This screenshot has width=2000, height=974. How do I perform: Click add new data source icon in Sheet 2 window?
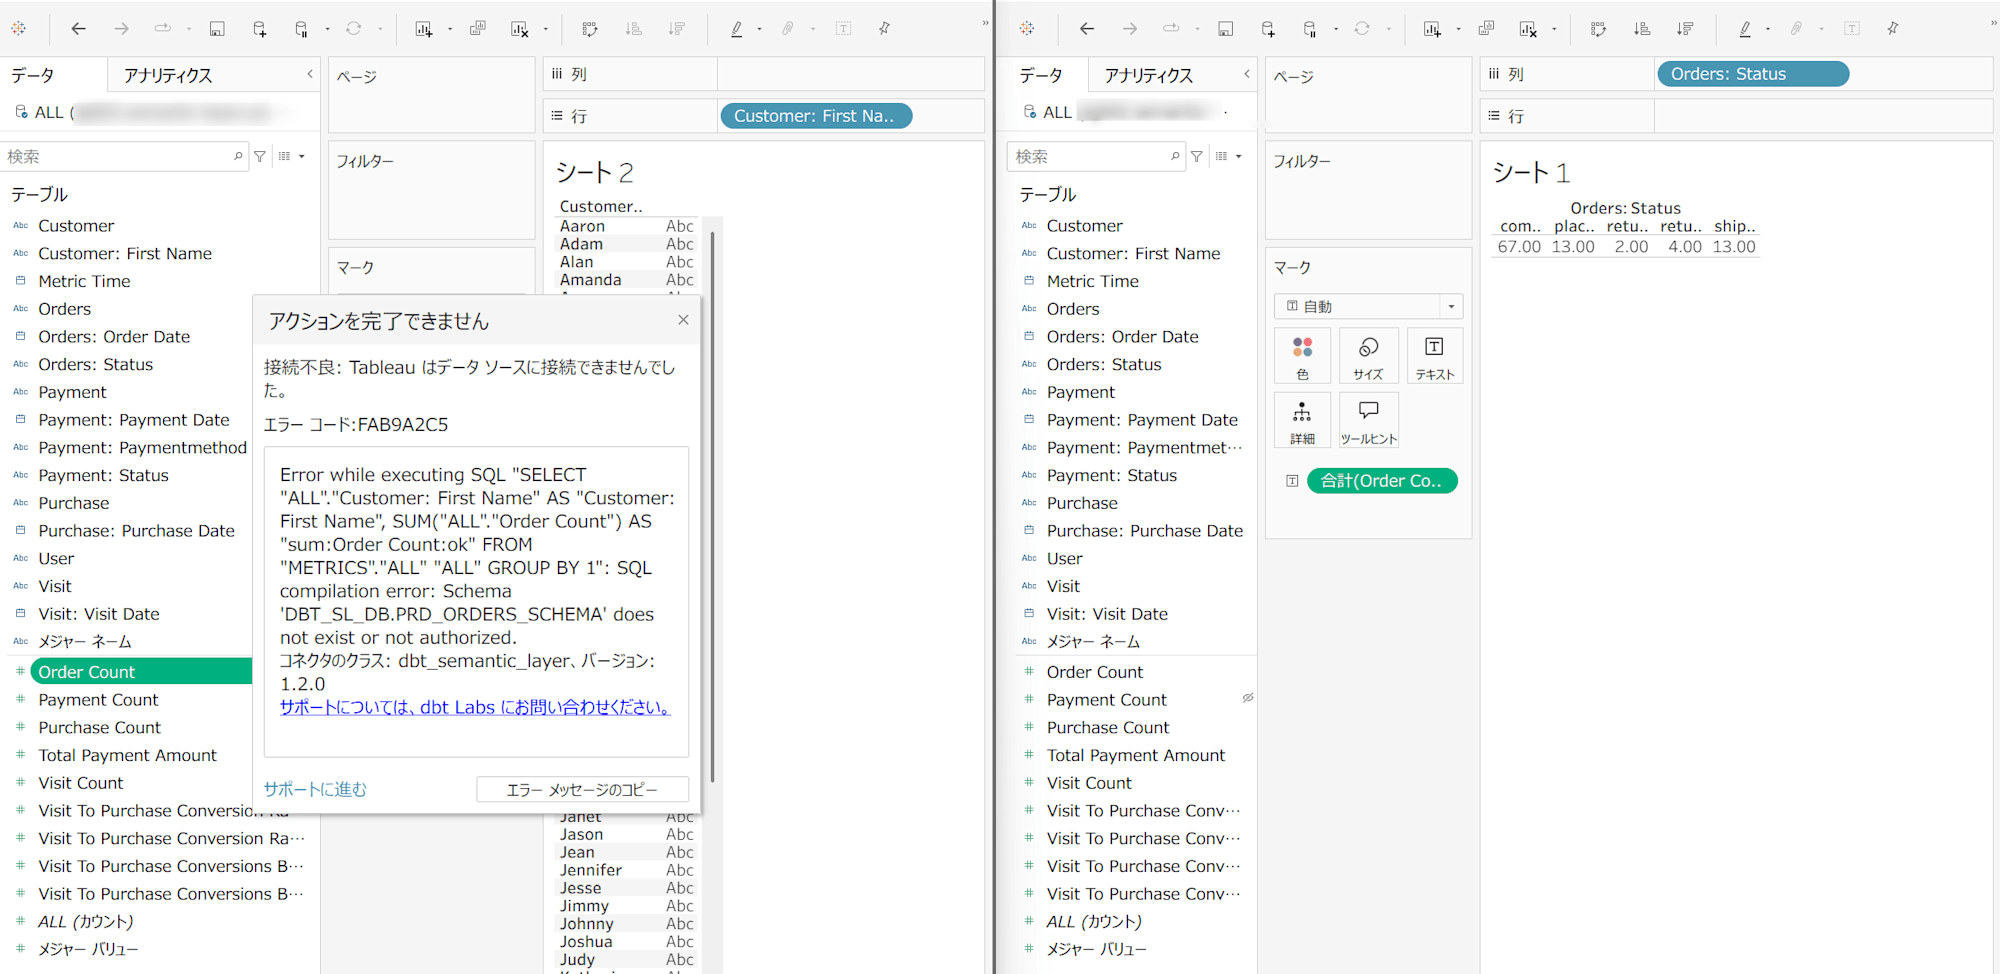(259, 29)
